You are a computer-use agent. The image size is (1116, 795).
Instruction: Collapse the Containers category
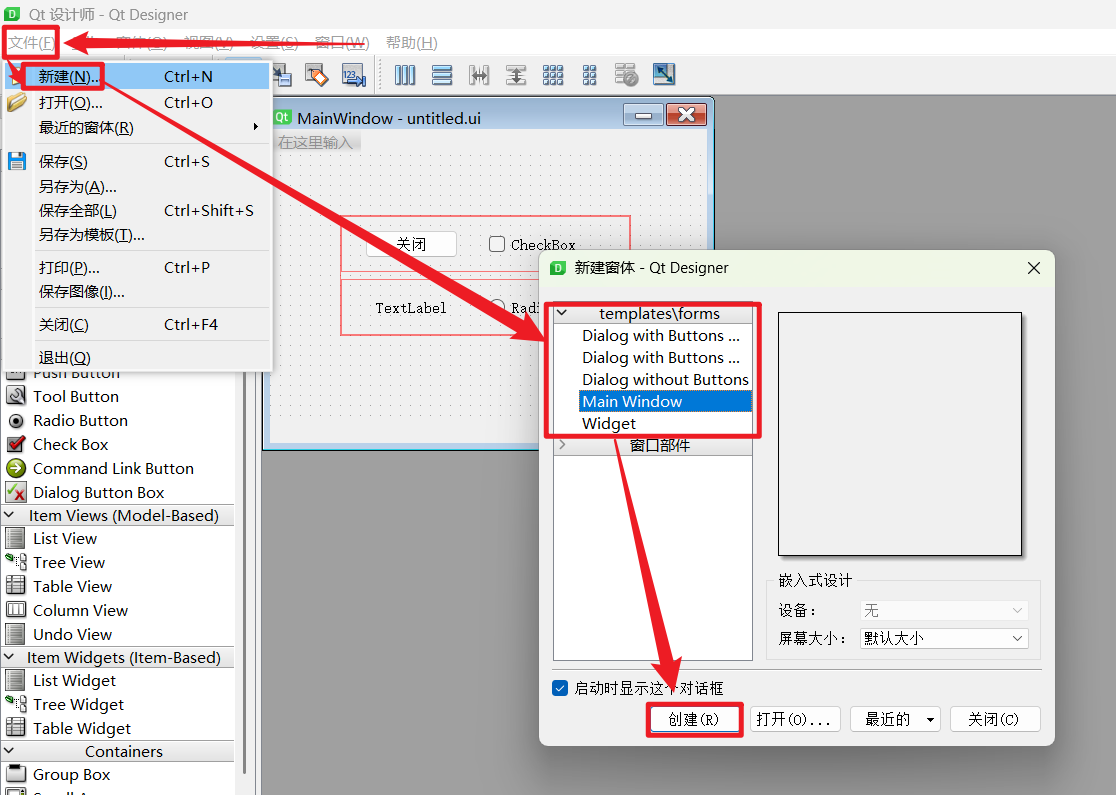pos(10,751)
